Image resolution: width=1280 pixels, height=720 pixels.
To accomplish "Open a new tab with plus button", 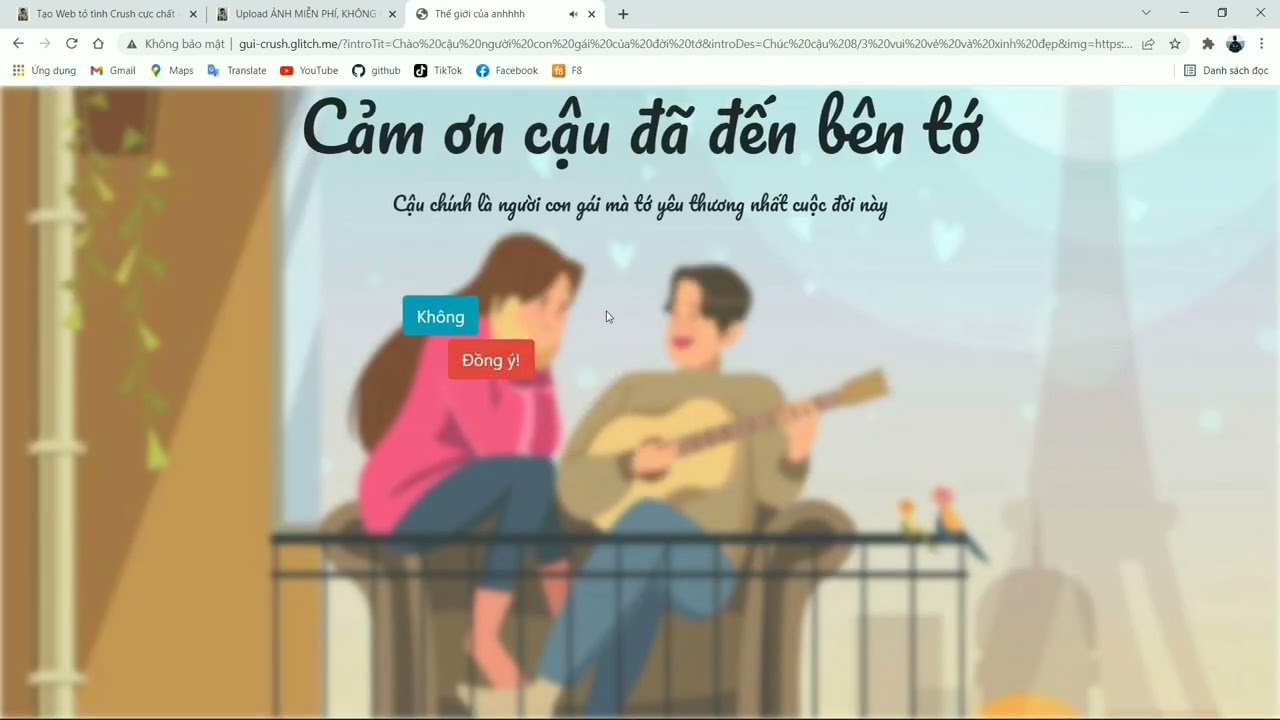I will 623,14.
